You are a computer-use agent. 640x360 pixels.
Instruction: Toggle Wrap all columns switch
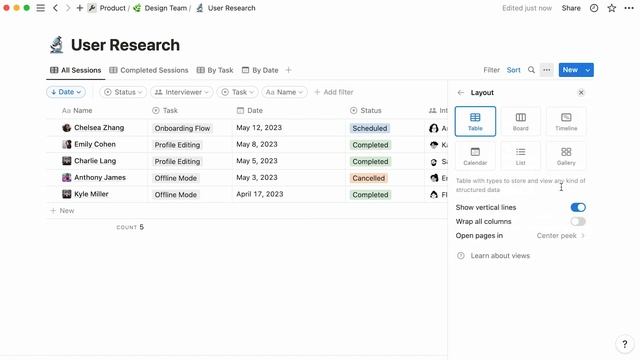(578, 222)
